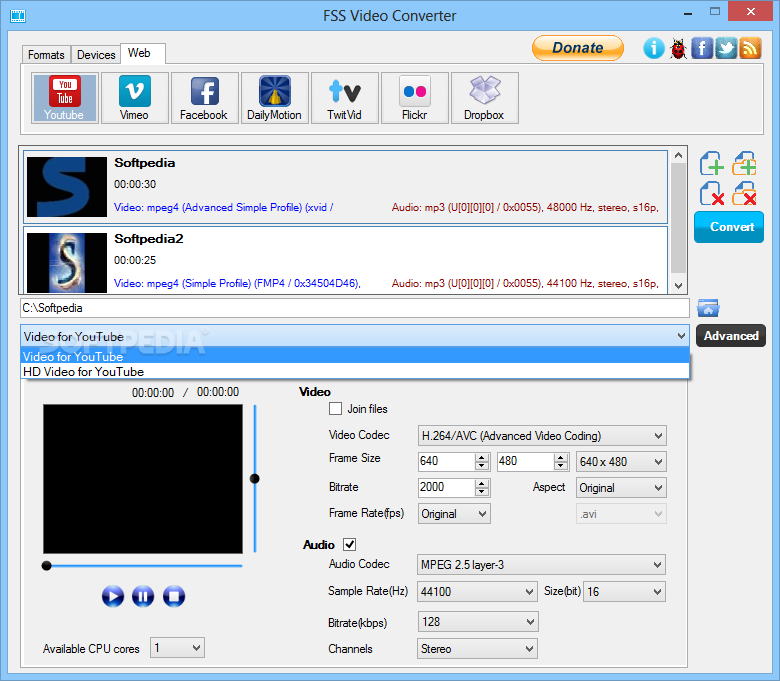
Task: Open the Size(bit) dropdown showing 16
Action: coord(624,591)
